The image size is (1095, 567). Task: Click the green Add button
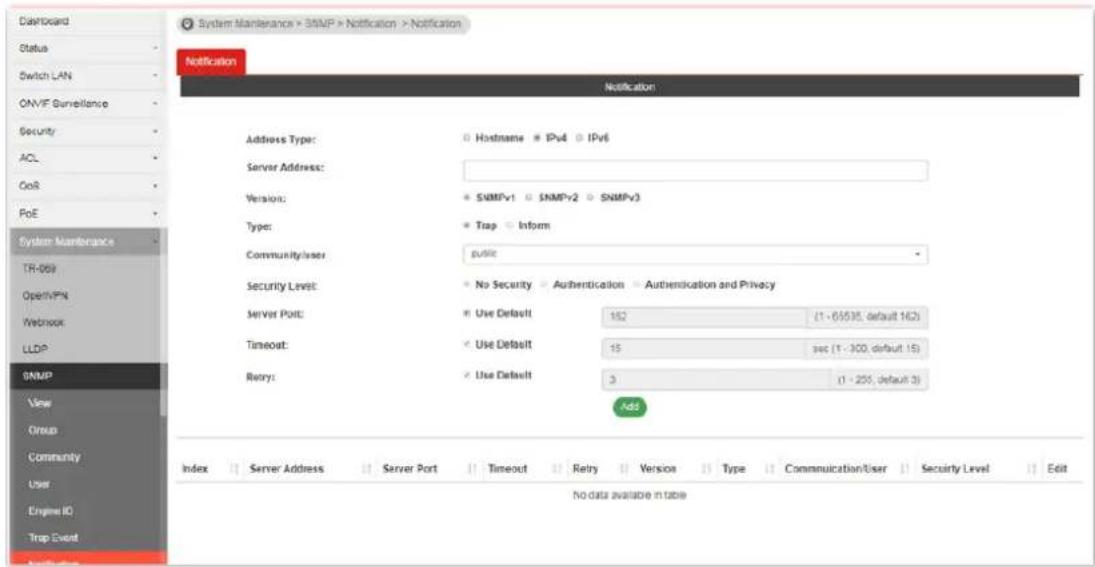click(630, 408)
